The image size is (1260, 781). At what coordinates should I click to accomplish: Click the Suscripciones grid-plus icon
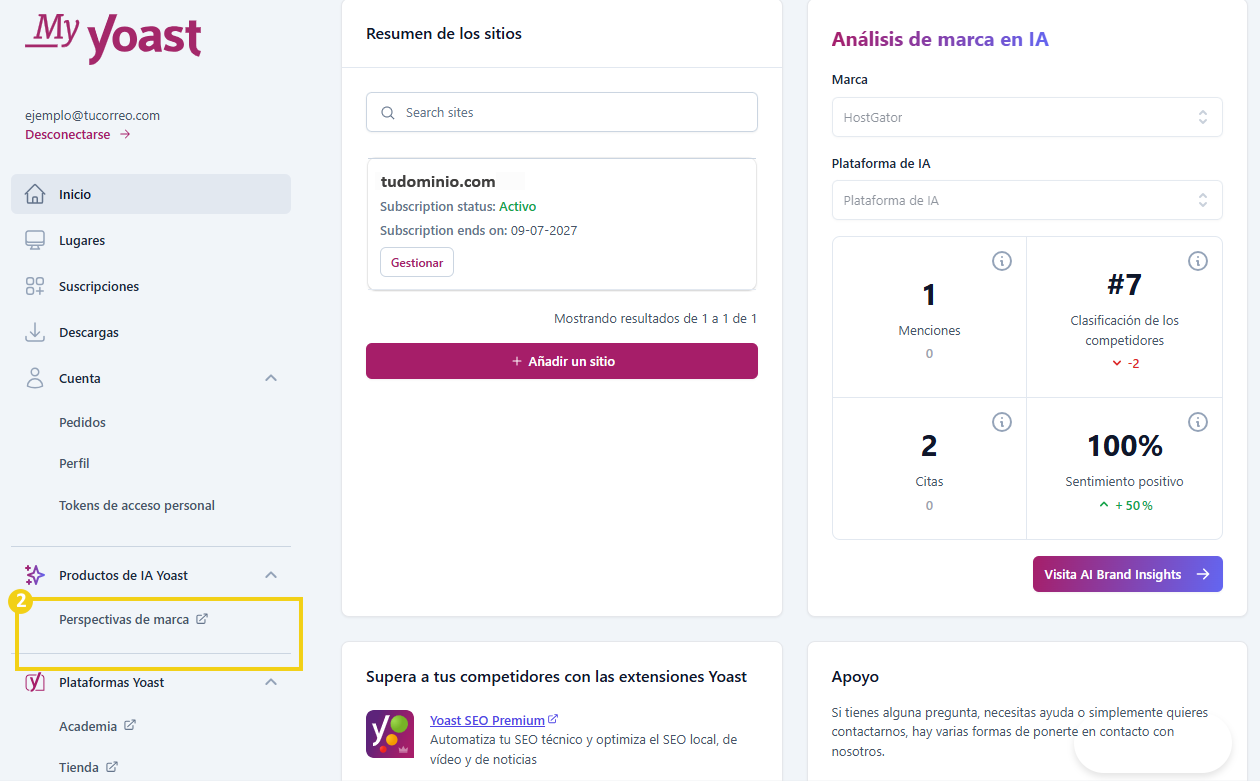[35, 286]
